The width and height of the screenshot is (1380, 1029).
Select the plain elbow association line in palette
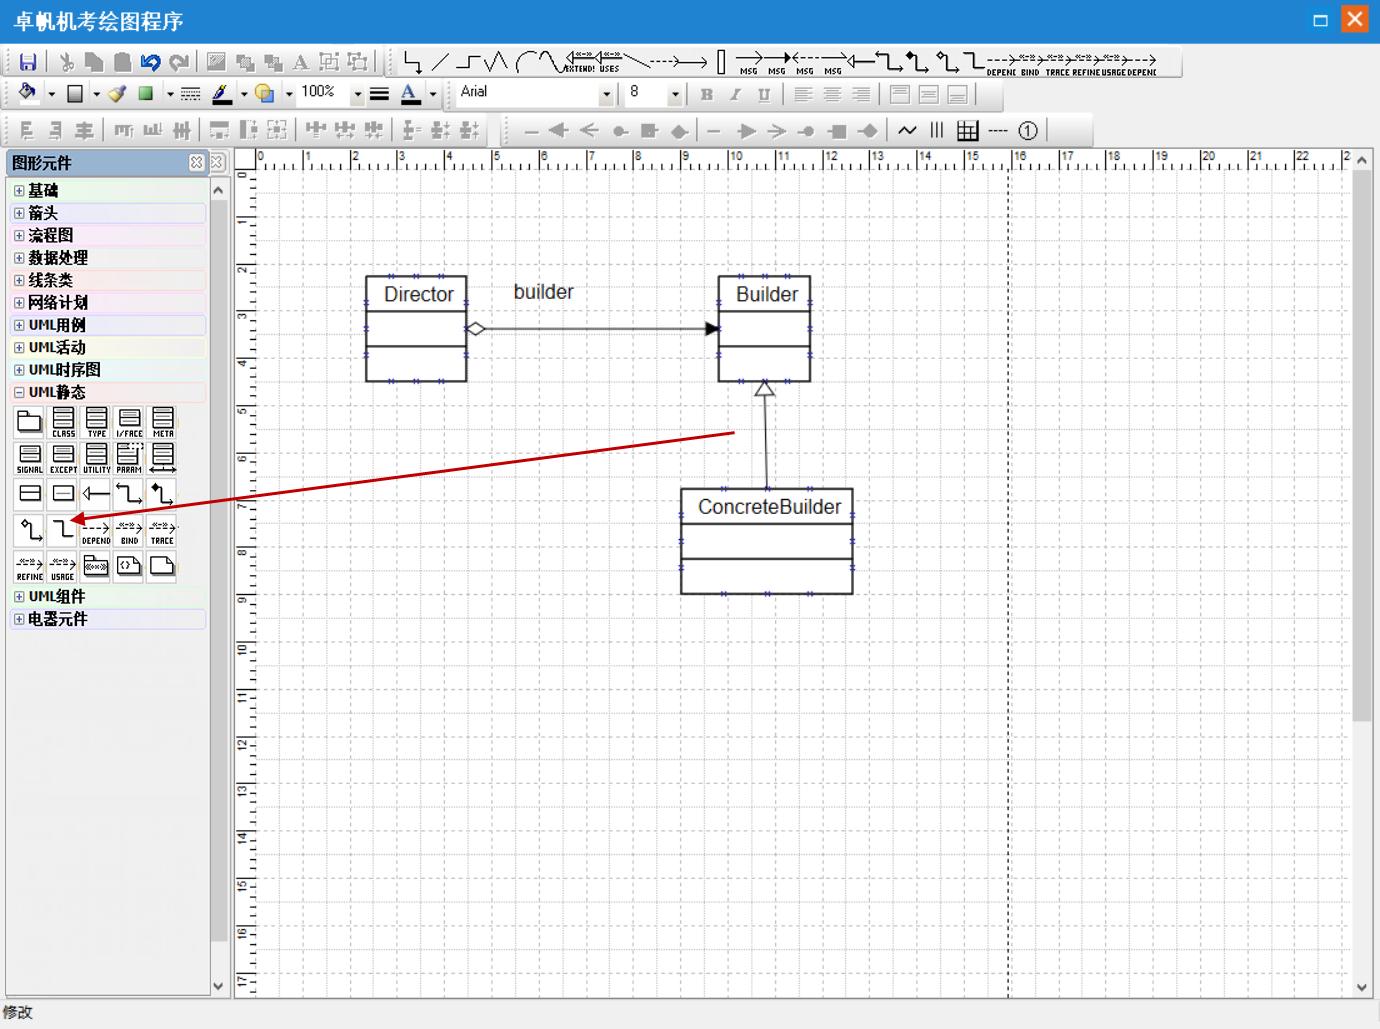[x=63, y=530]
